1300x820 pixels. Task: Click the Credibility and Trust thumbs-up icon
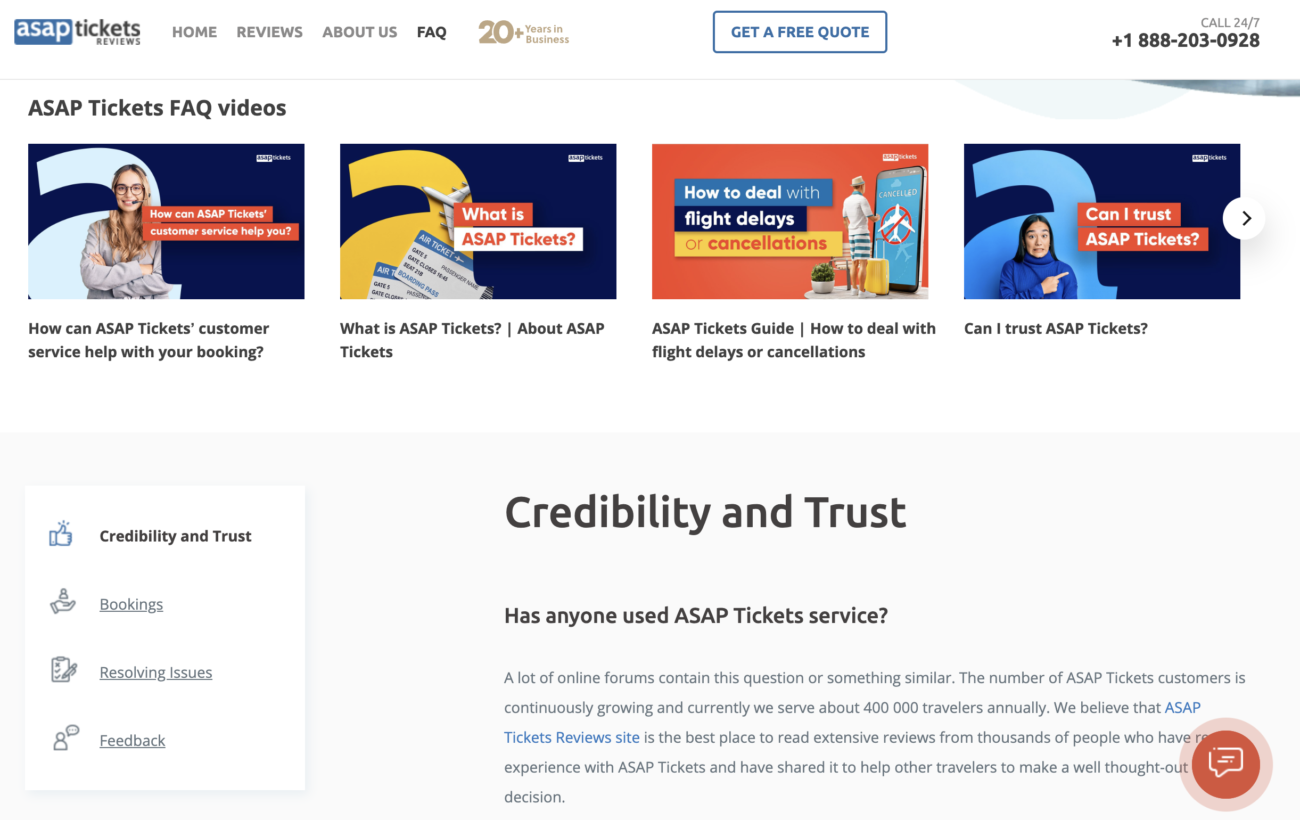pos(61,534)
